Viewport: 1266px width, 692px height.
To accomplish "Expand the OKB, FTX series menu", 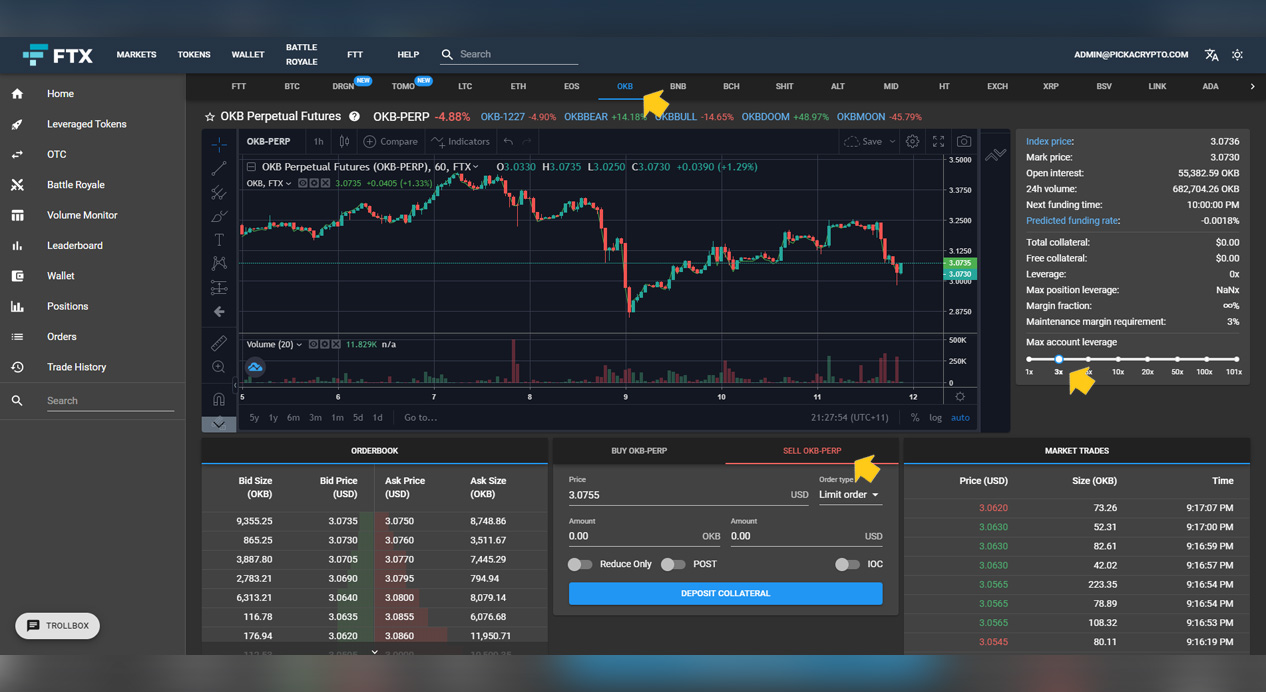I will pos(288,184).
